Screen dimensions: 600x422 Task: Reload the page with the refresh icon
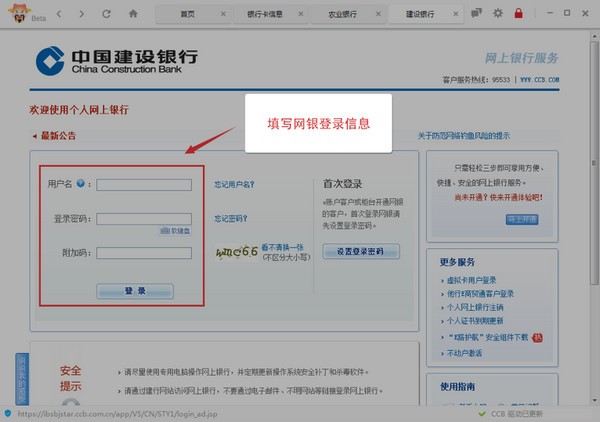(106, 14)
